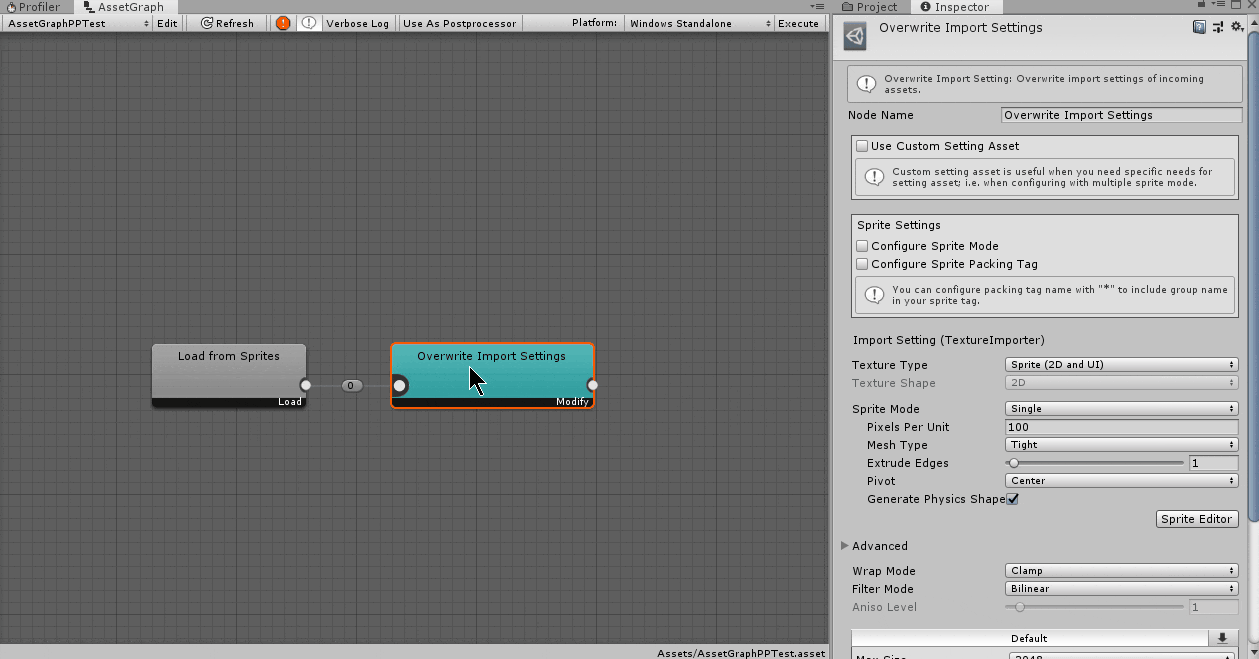Open the AssetGraphPPTest graph dropdown
Viewport: 1259px width, 659px height.
(x=78, y=23)
